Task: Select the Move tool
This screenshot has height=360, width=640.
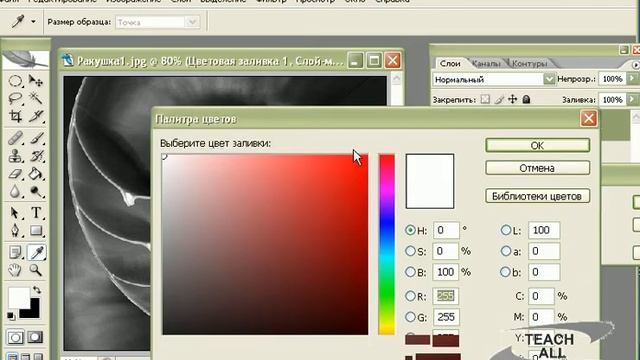Action: pyautogui.click(x=36, y=81)
